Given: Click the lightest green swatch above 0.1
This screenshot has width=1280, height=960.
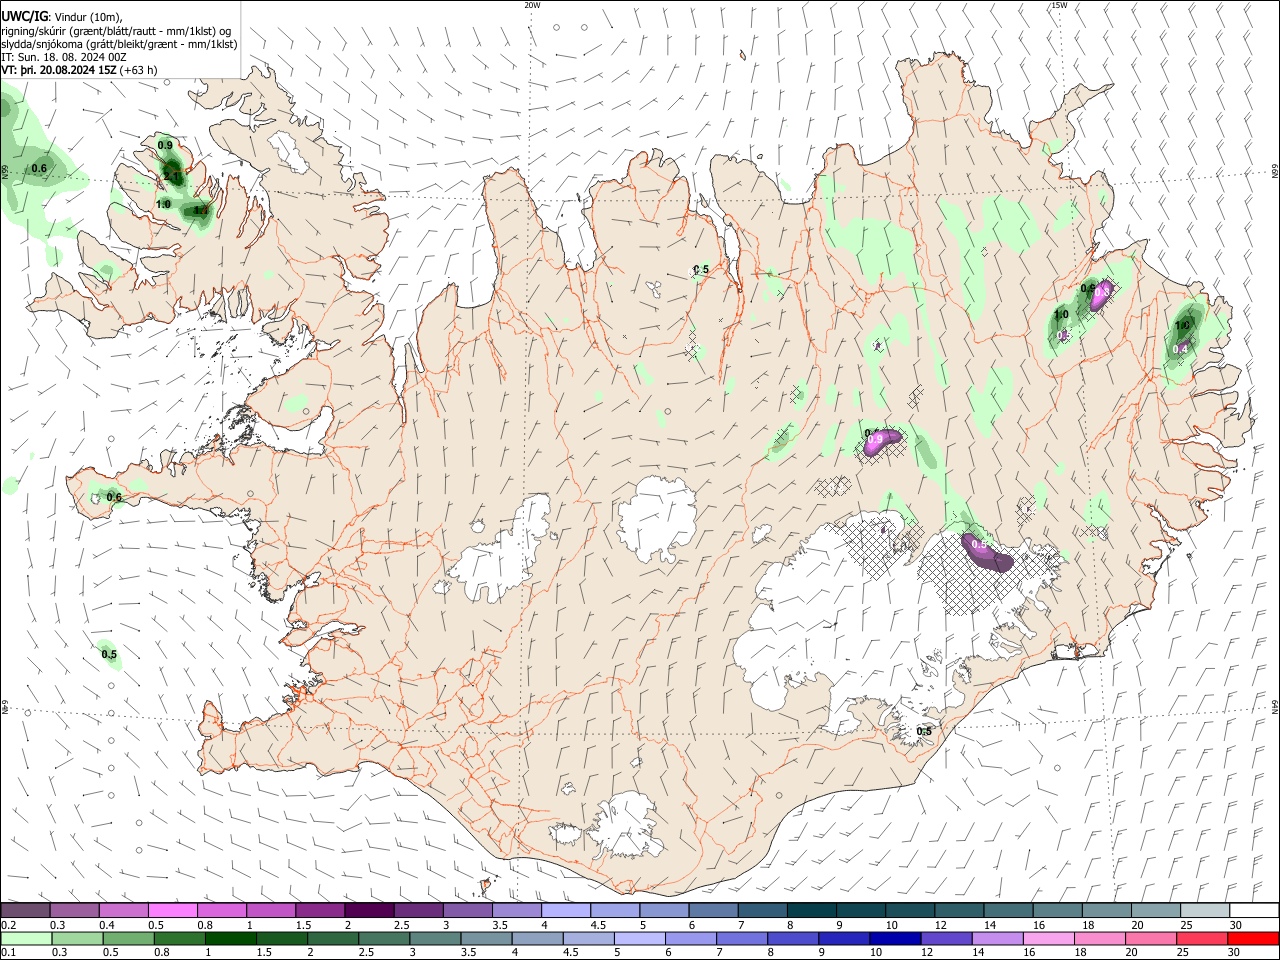Looking at the screenshot, I should point(25,938).
